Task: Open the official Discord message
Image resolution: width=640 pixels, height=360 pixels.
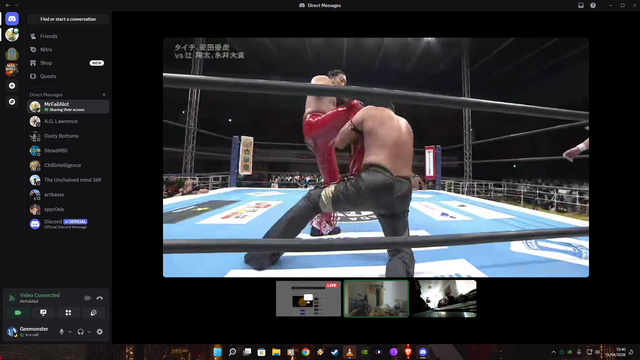Action: (68, 224)
